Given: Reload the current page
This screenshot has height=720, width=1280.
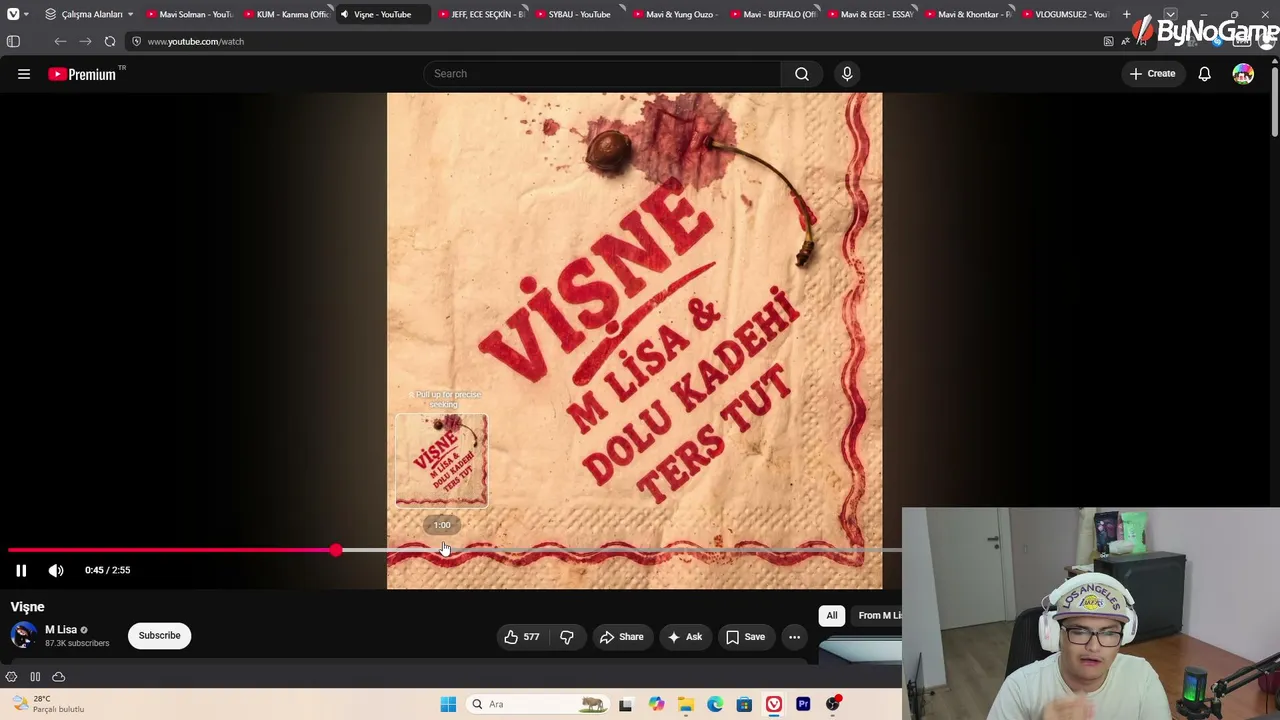Looking at the screenshot, I should (110, 41).
